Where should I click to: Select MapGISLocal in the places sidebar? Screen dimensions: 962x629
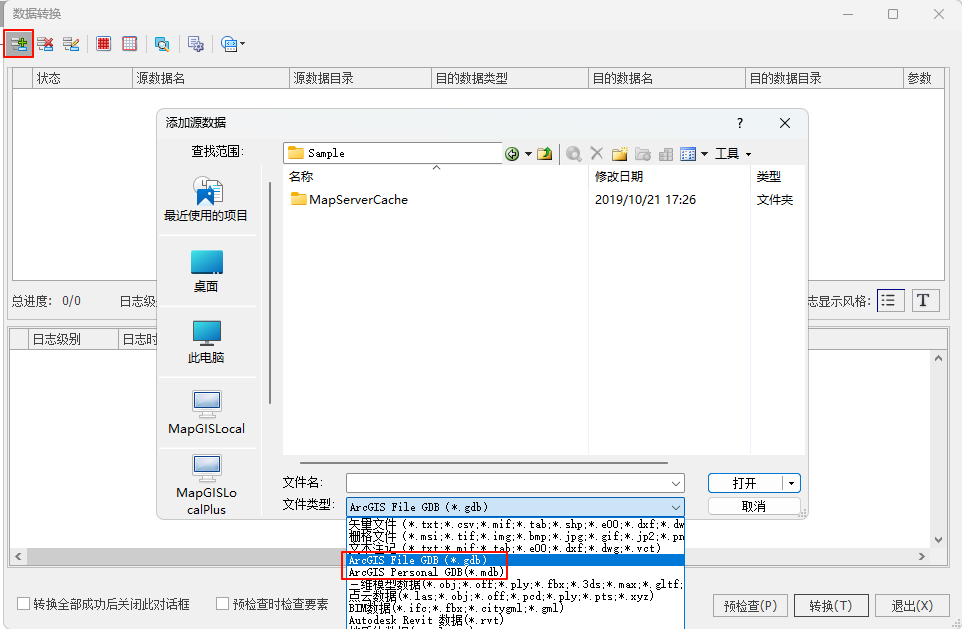(206, 413)
